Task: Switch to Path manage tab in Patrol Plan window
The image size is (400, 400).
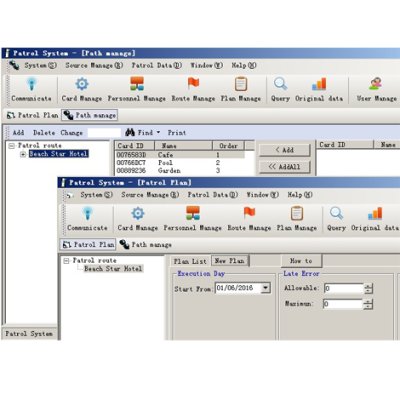Action: [x=146, y=245]
